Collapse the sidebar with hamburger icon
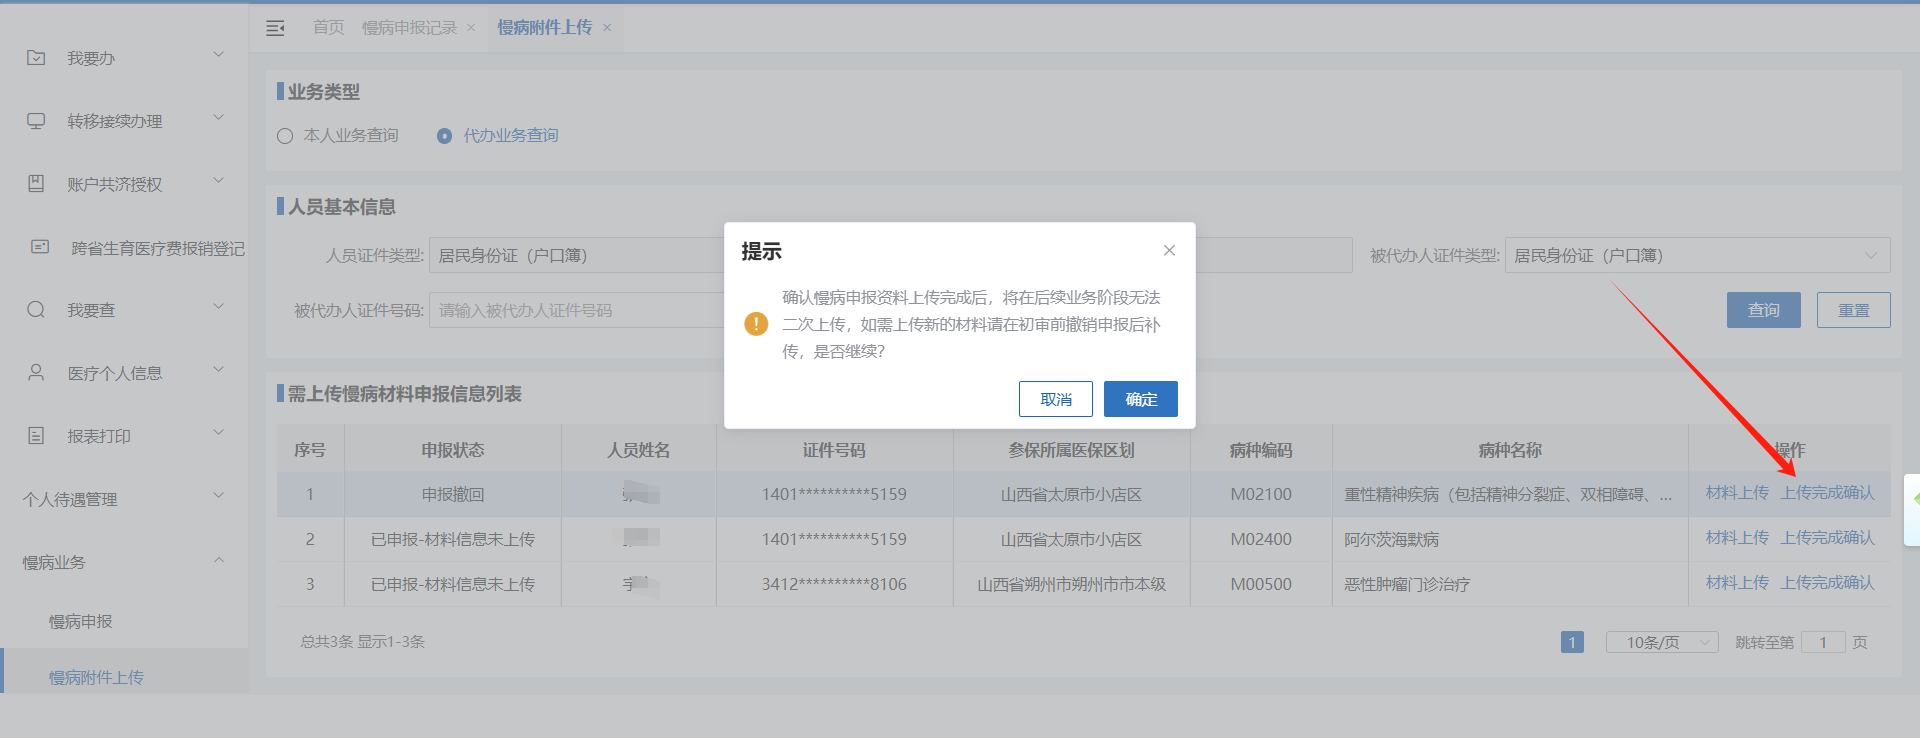The width and height of the screenshot is (1920, 738). click(x=275, y=28)
